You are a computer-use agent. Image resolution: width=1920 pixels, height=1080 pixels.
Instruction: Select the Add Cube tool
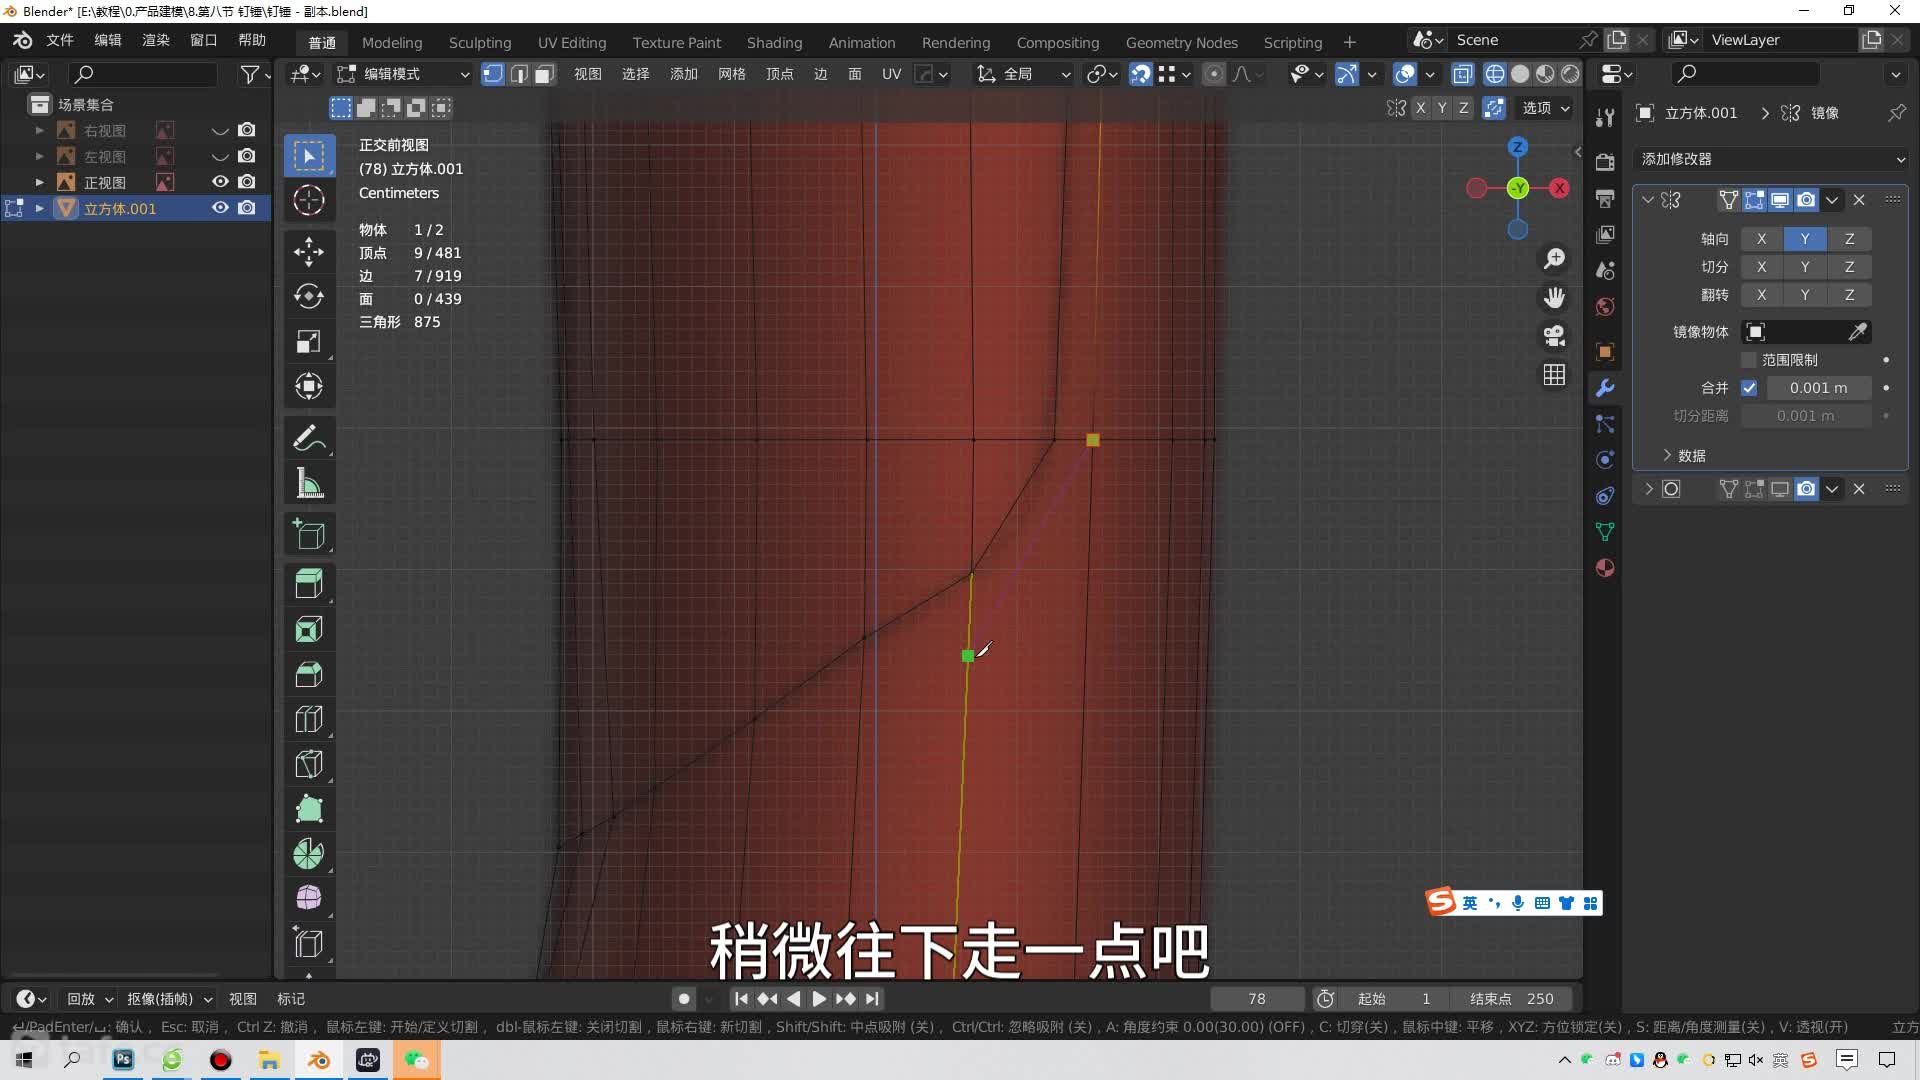[x=309, y=534]
